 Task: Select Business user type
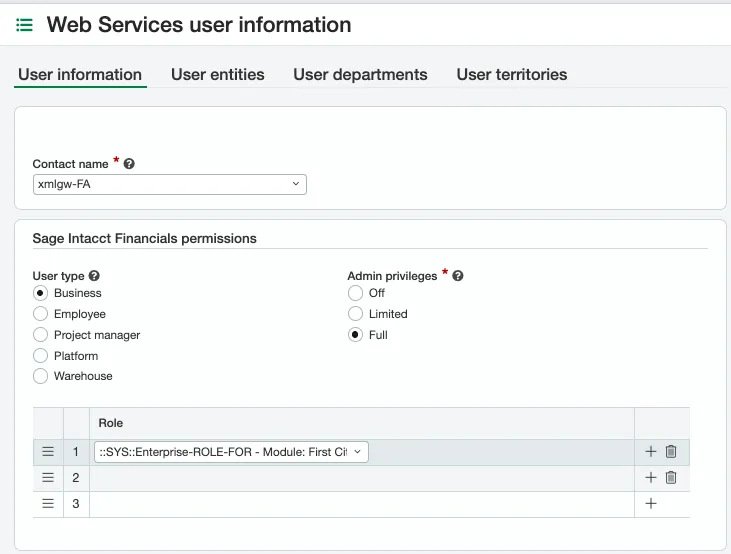point(41,293)
